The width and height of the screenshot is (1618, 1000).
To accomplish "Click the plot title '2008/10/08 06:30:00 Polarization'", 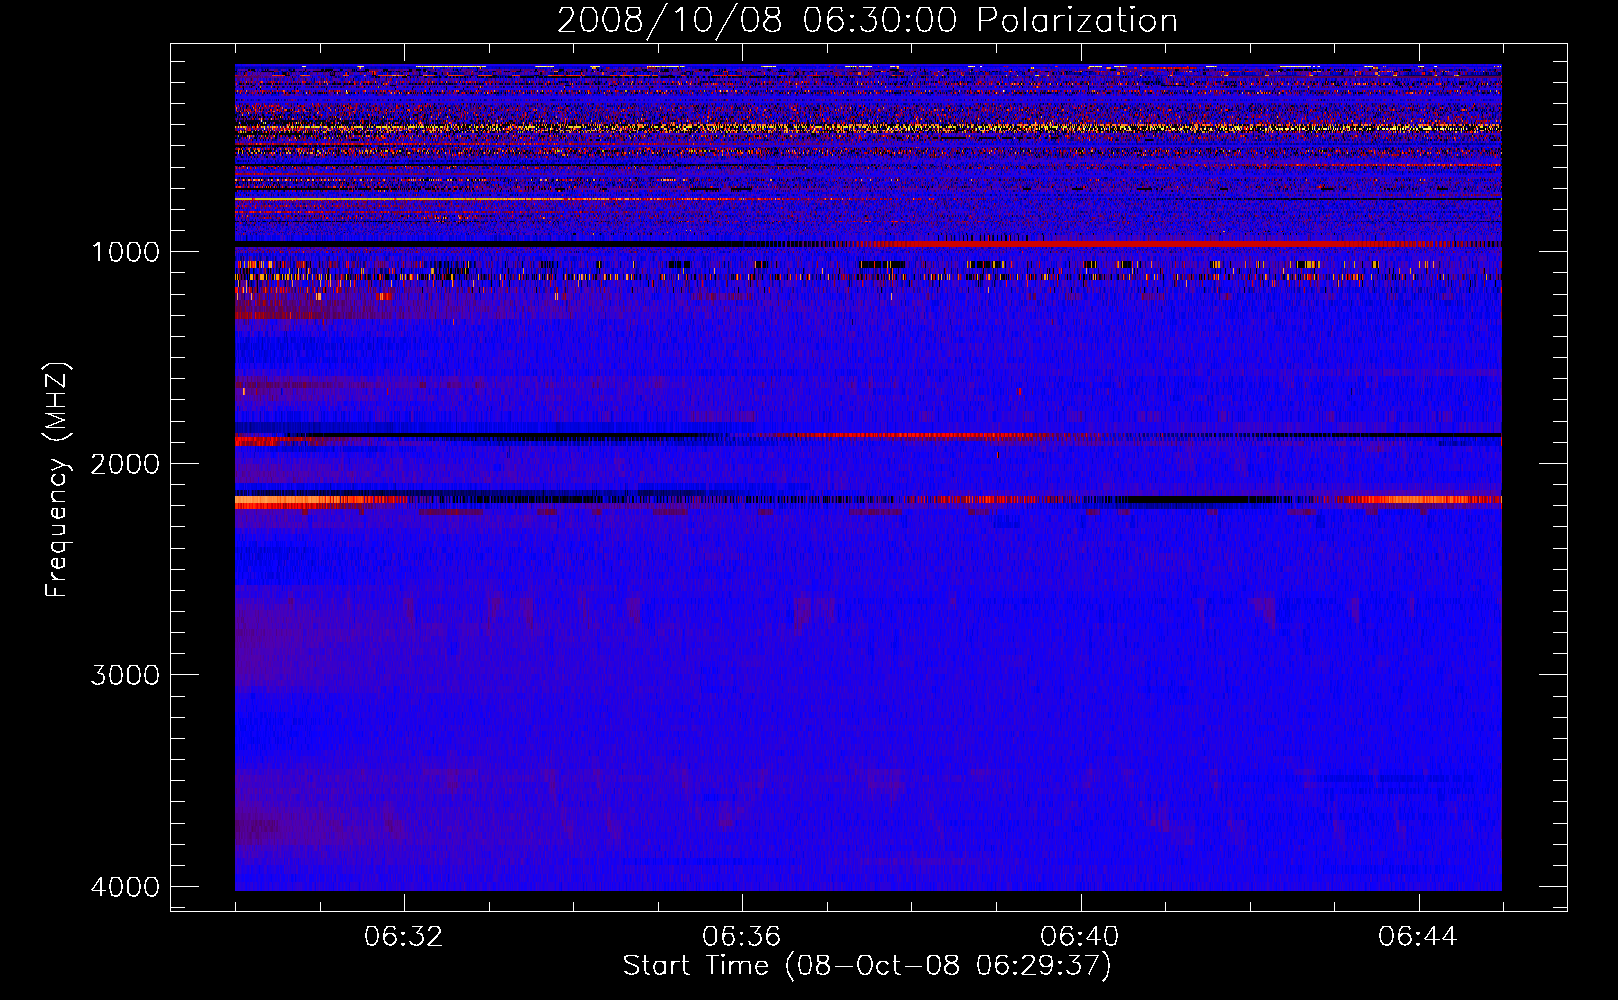I will pos(867,21).
